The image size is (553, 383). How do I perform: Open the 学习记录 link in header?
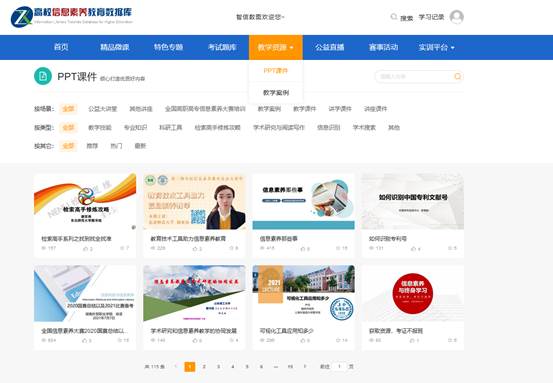pyautogui.click(x=431, y=17)
